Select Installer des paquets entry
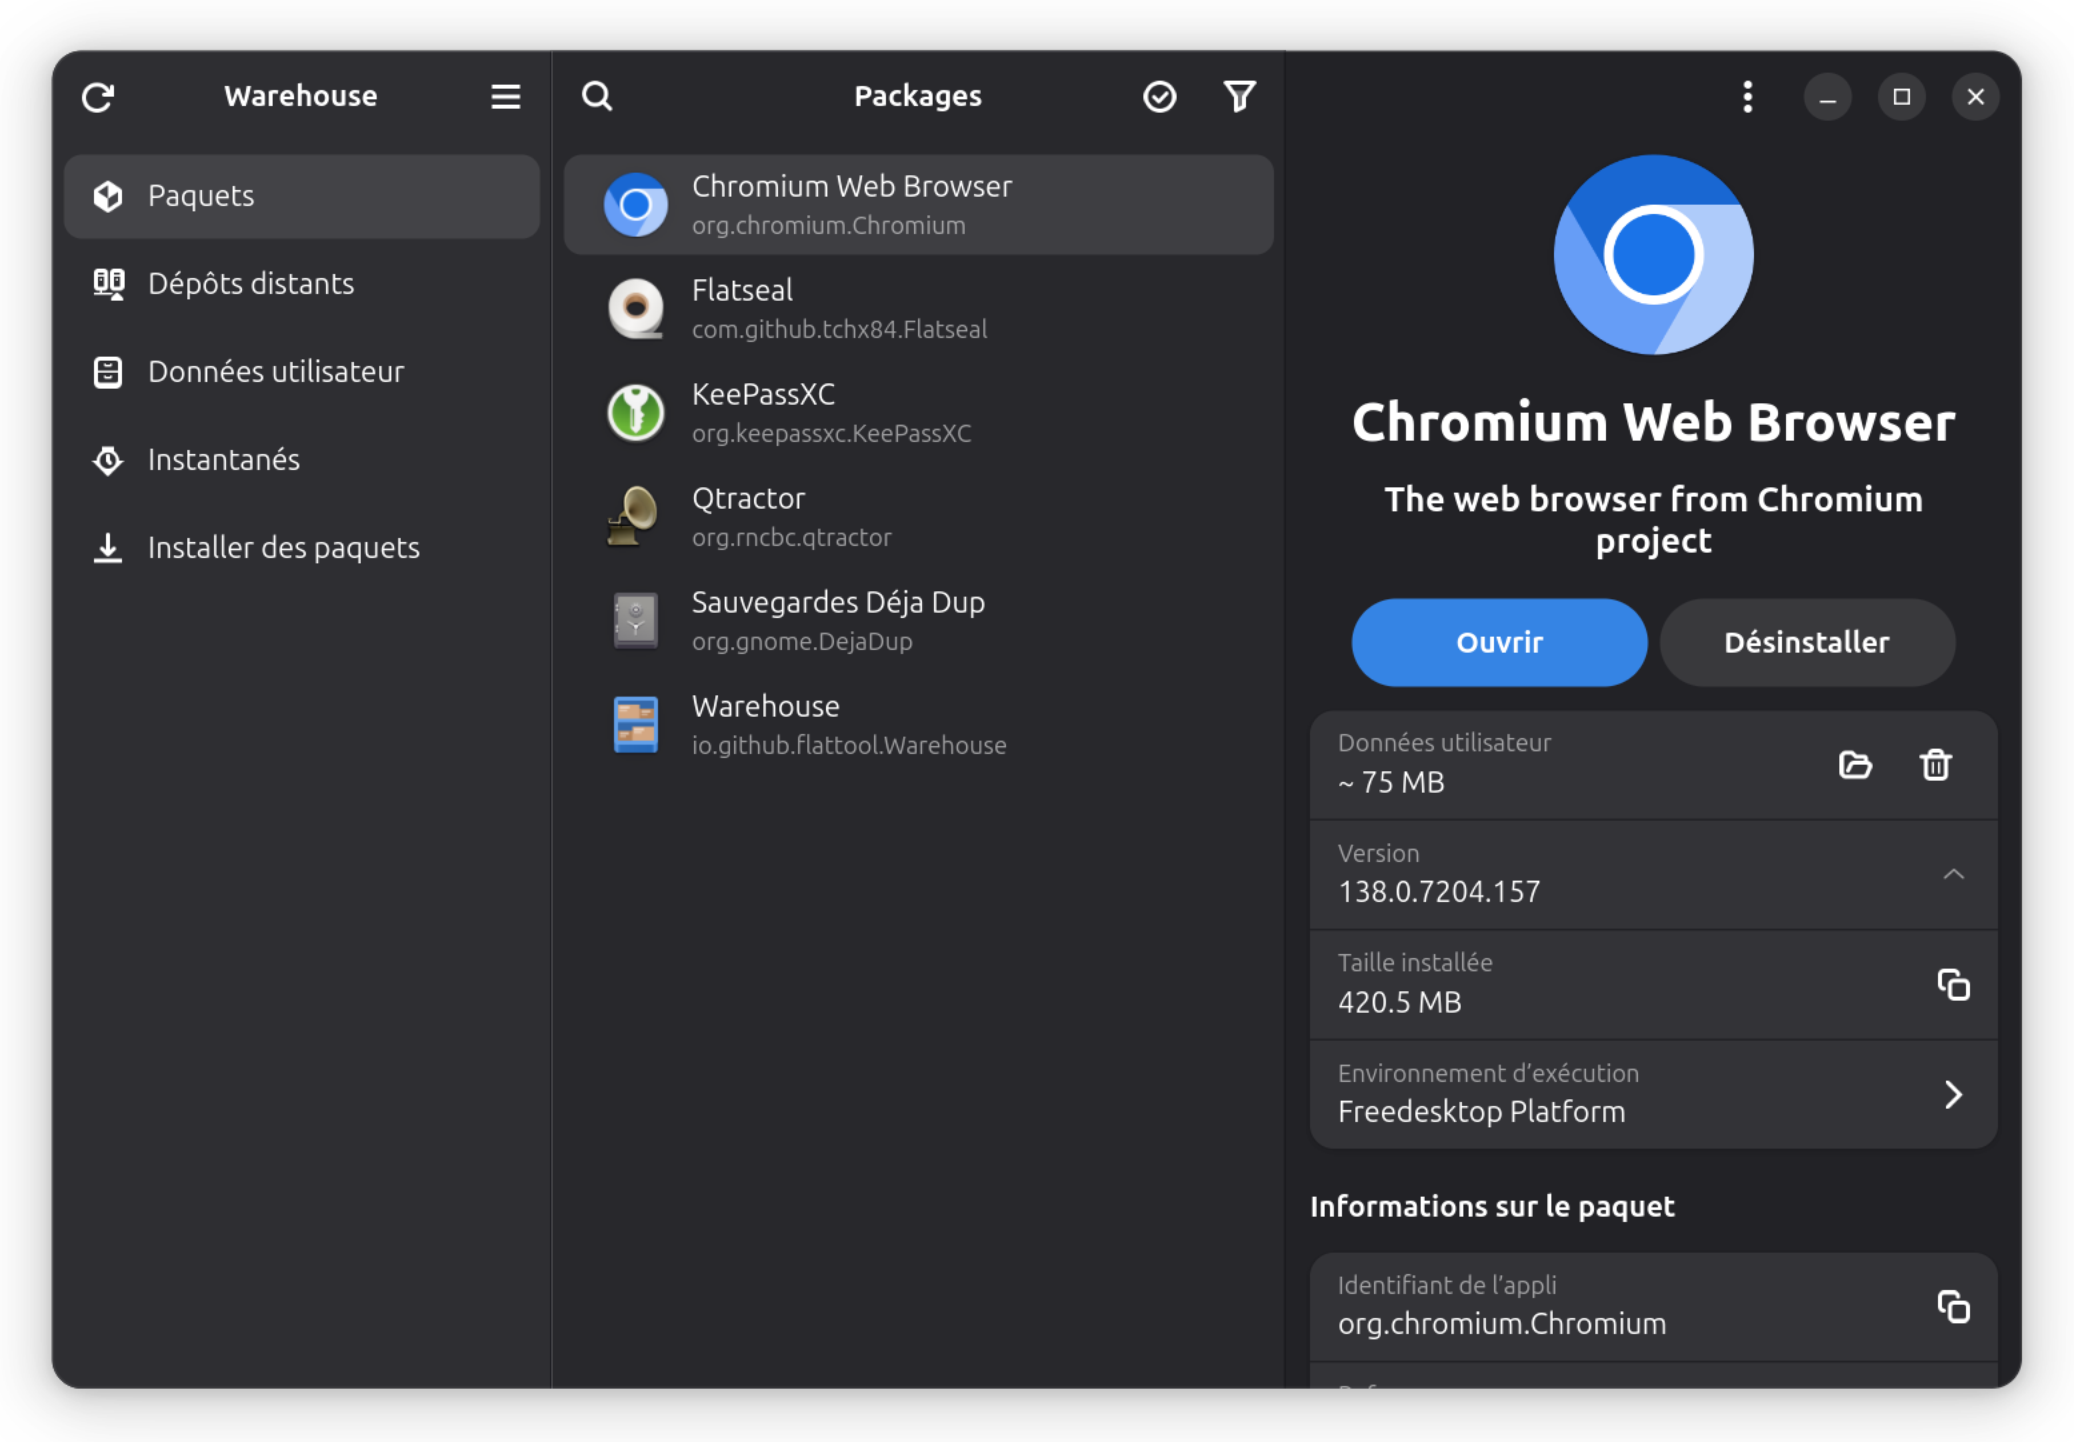The width and height of the screenshot is (2074, 1442). (283, 548)
